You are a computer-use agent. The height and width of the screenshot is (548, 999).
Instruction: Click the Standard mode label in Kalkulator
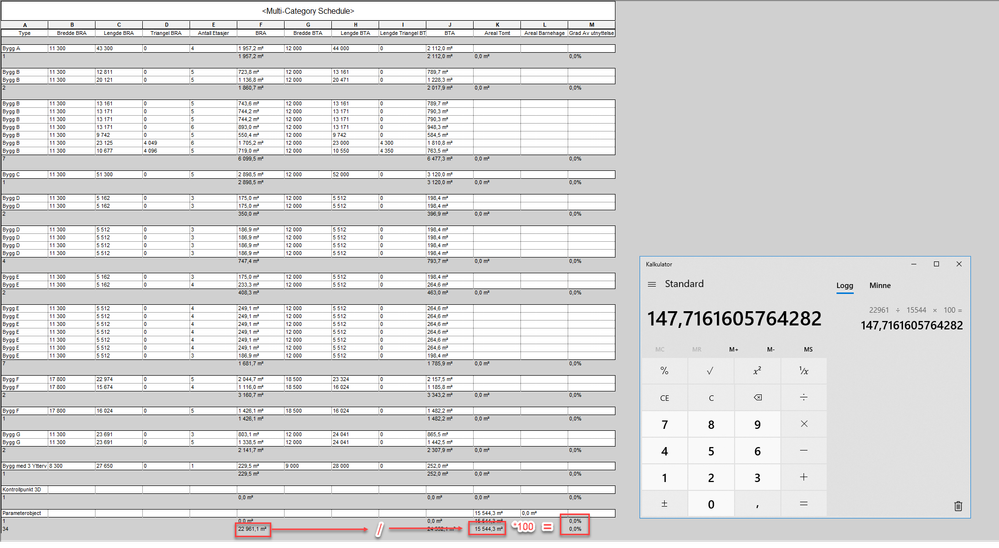point(684,284)
